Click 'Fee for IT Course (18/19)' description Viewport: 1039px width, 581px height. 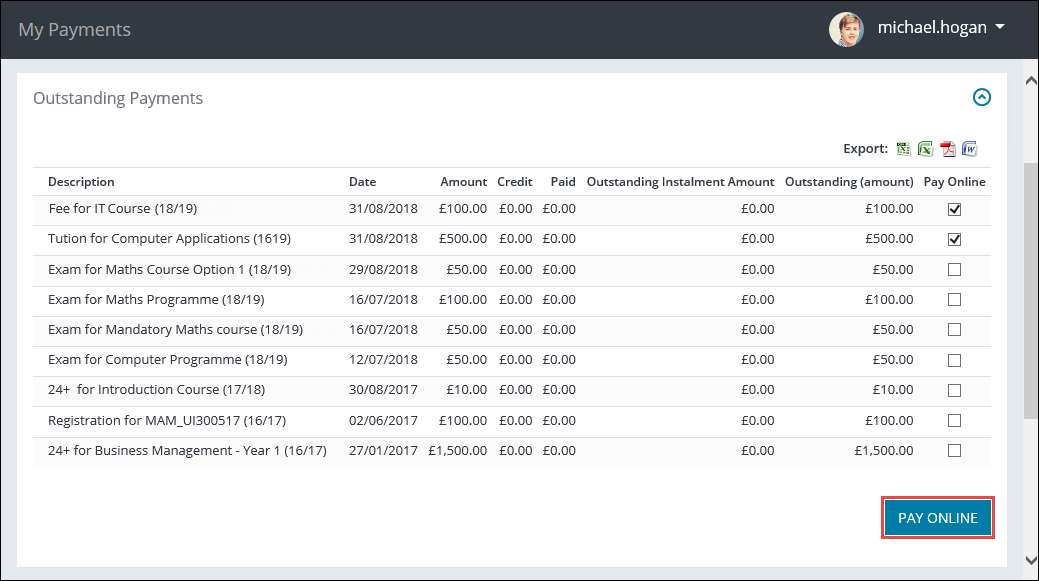pos(123,209)
